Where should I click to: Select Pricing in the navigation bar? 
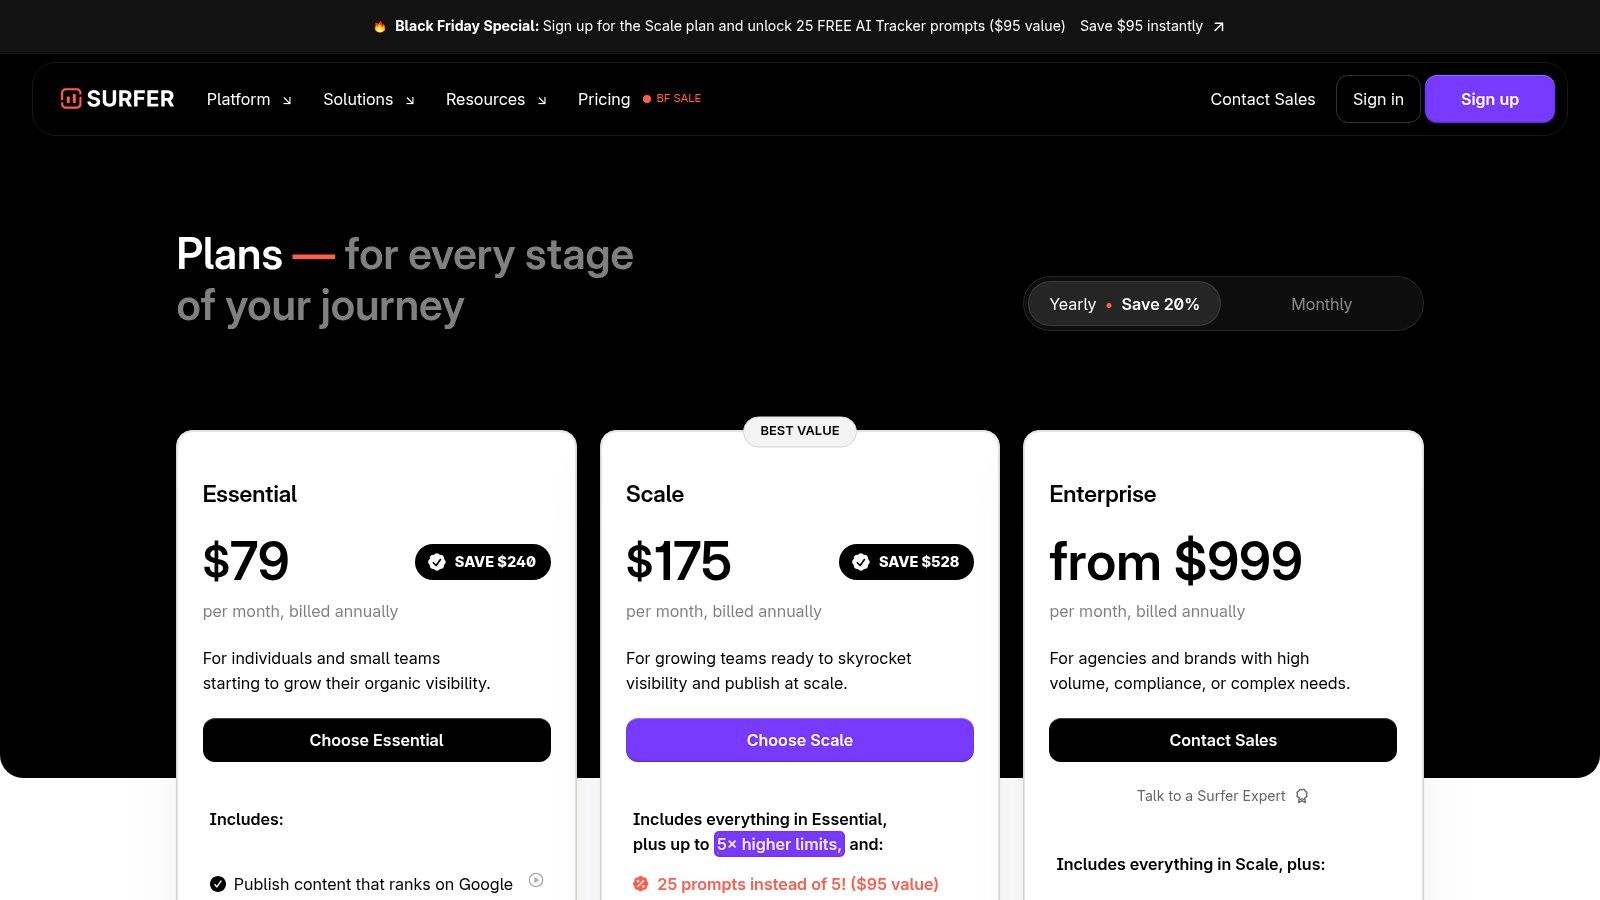tap(603, 99)
